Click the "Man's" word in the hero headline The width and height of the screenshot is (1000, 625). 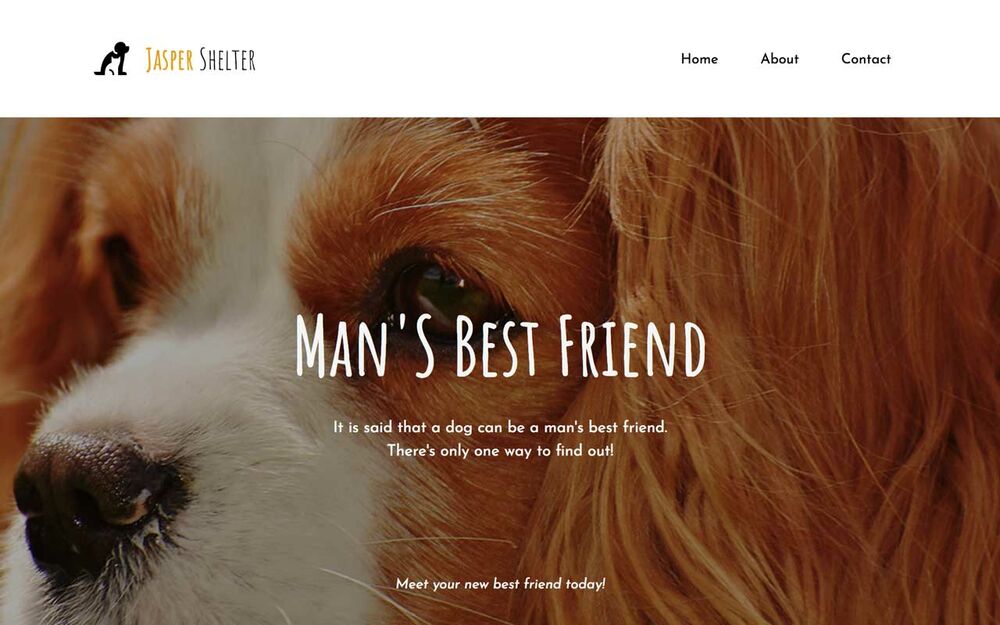[365, 346]
